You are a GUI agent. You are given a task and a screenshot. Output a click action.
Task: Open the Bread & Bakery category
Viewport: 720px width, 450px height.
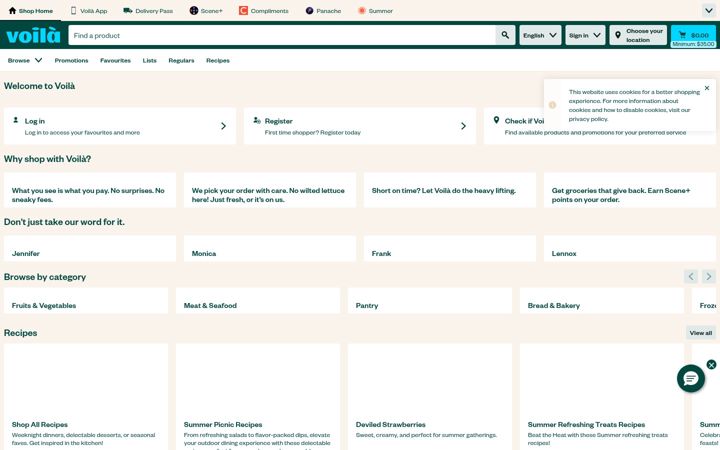tap(602, 301)
